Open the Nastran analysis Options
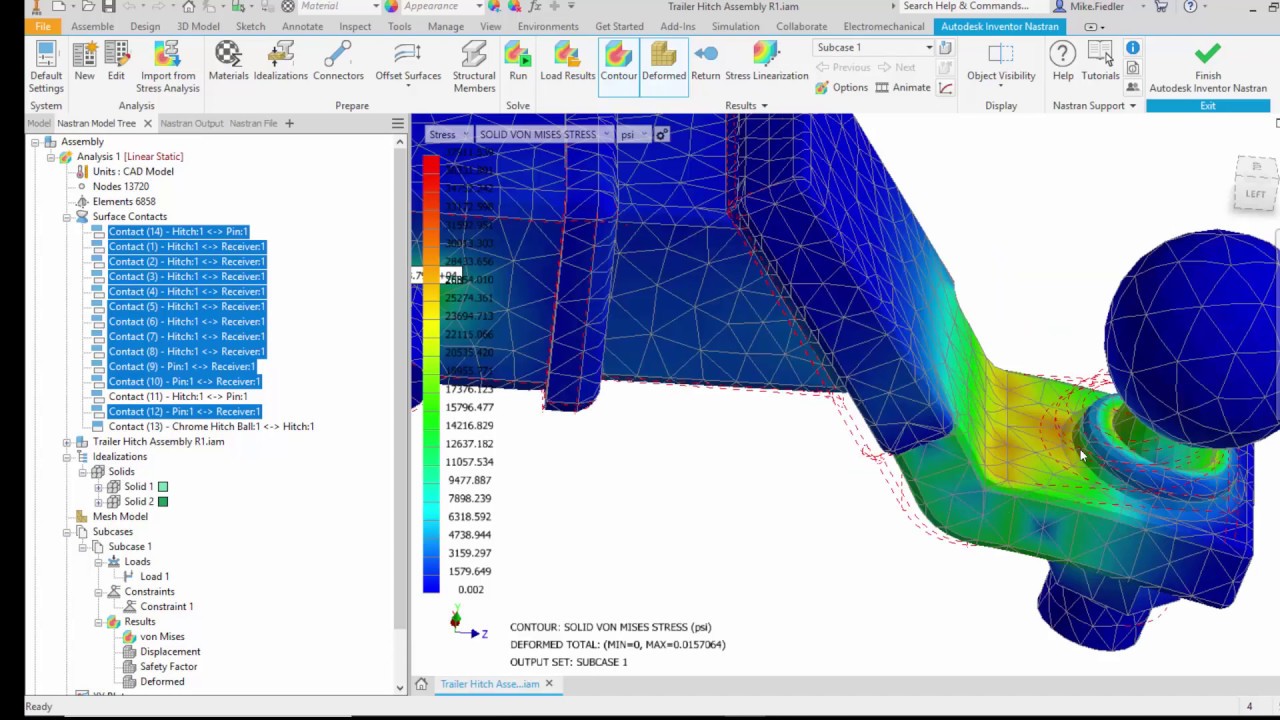1280x720 pixels. pyautogui.click(x=849, y=87)
